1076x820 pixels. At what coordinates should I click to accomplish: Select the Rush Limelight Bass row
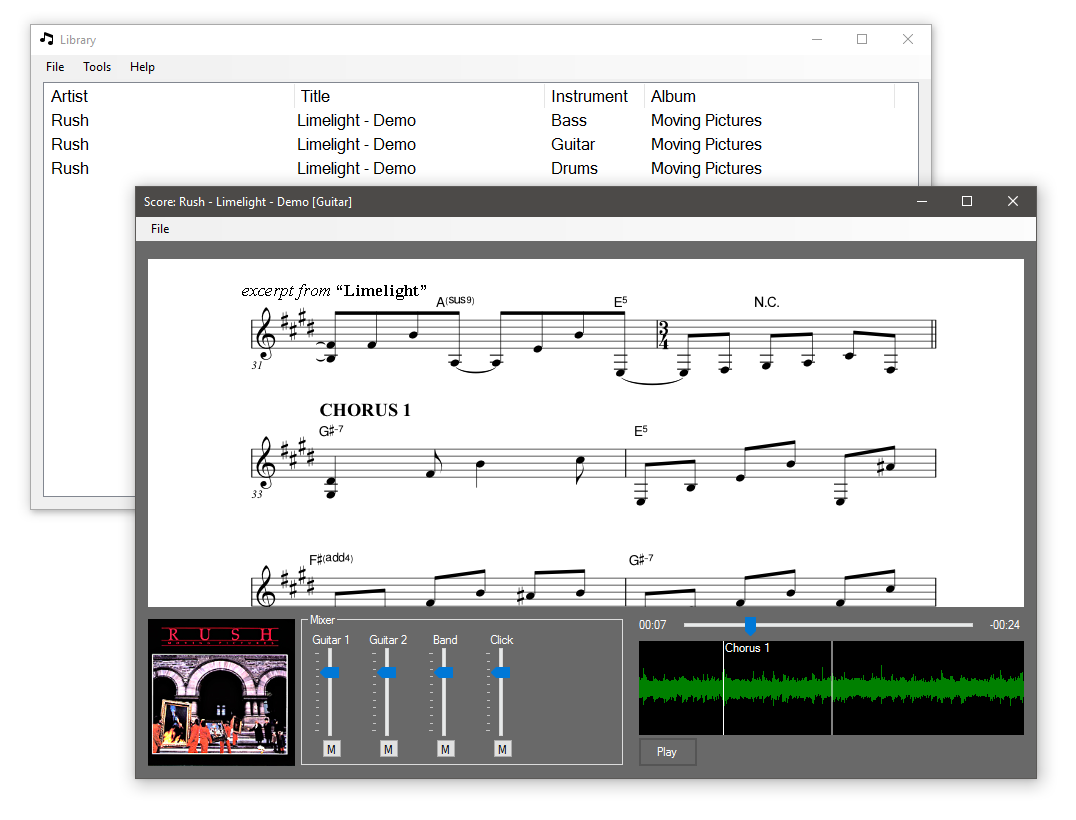pos(480,121)
